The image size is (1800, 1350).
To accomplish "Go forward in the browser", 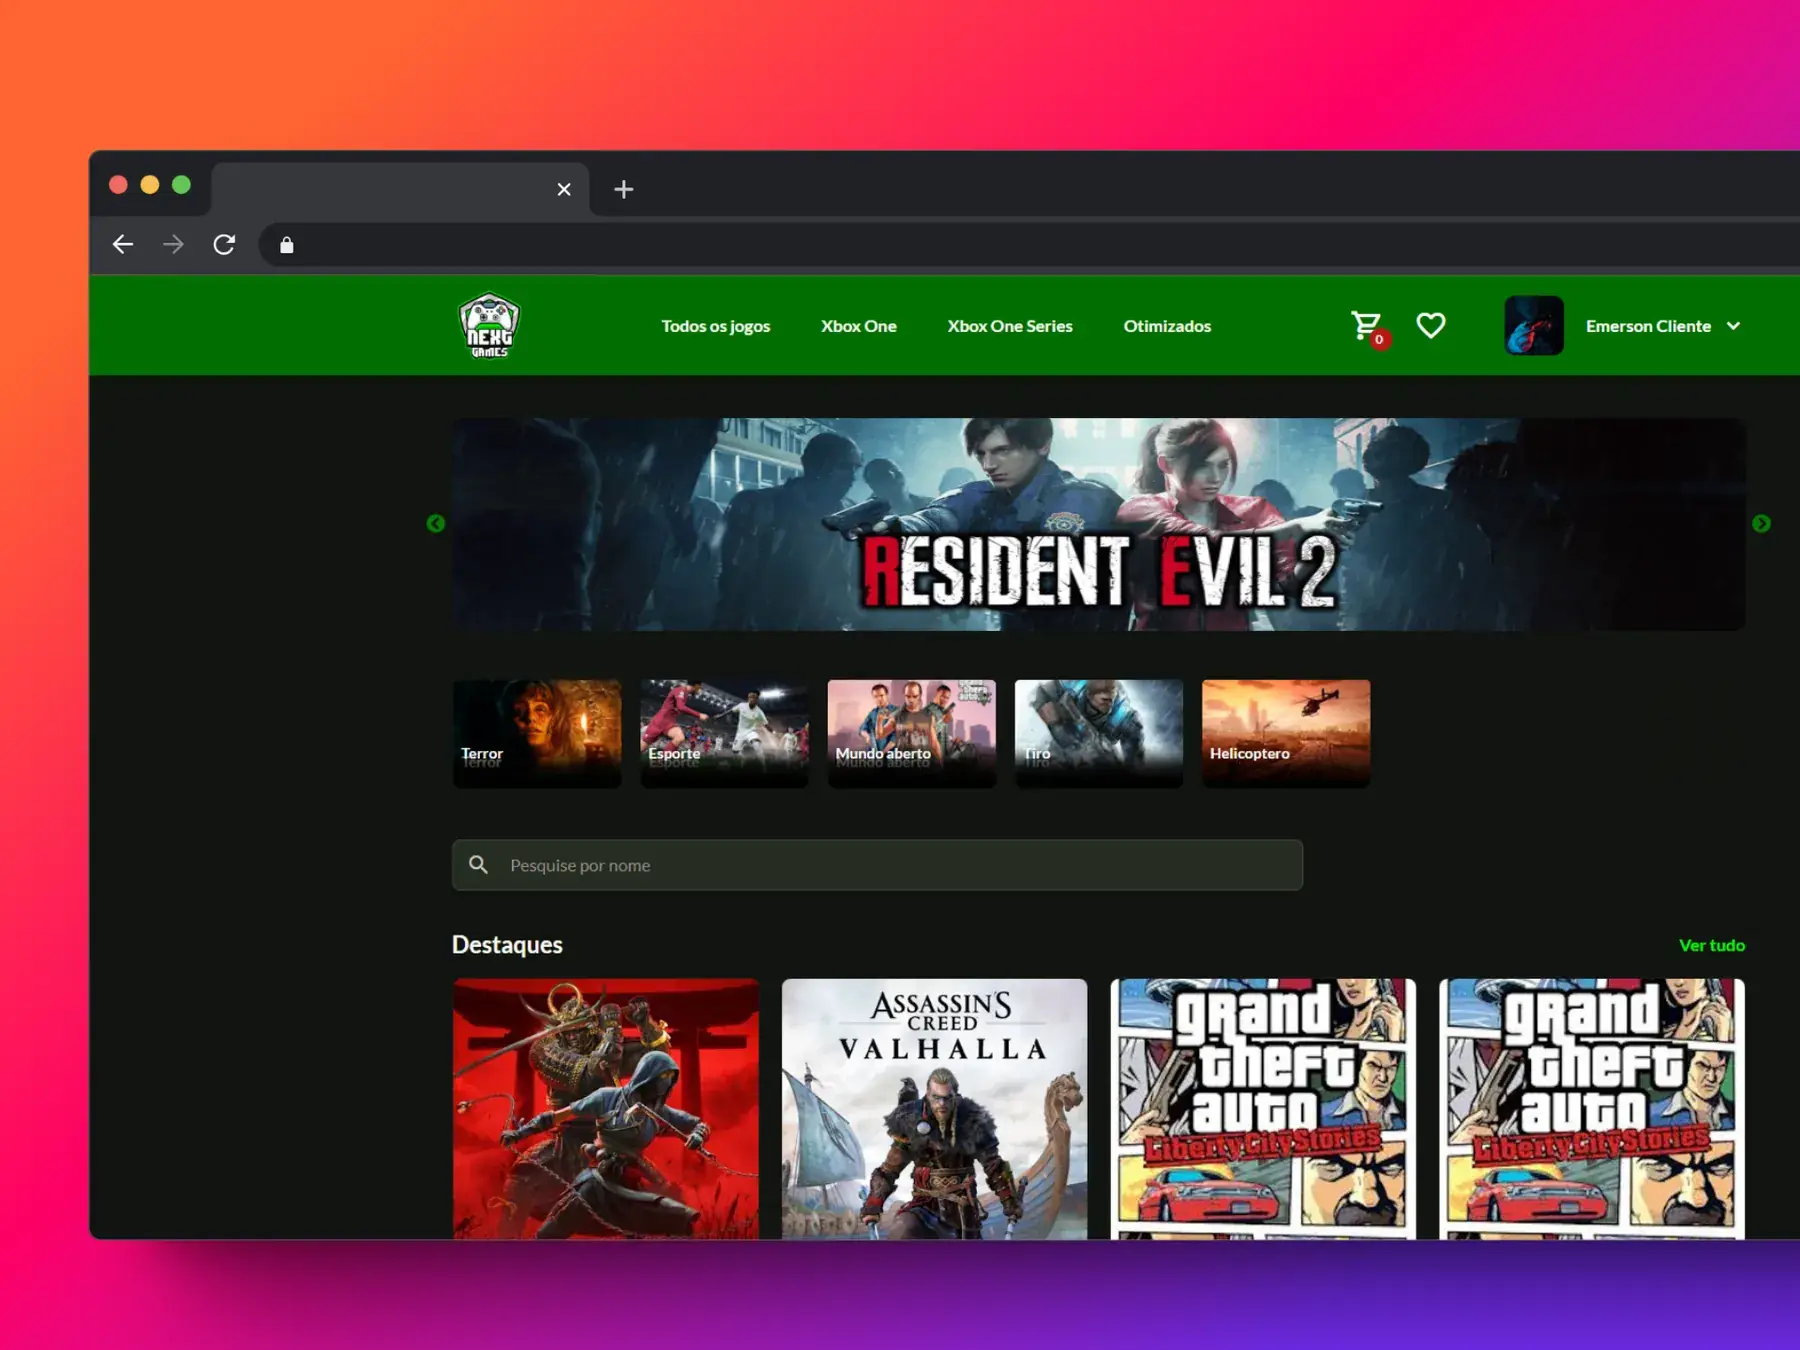I will point(173,245).
